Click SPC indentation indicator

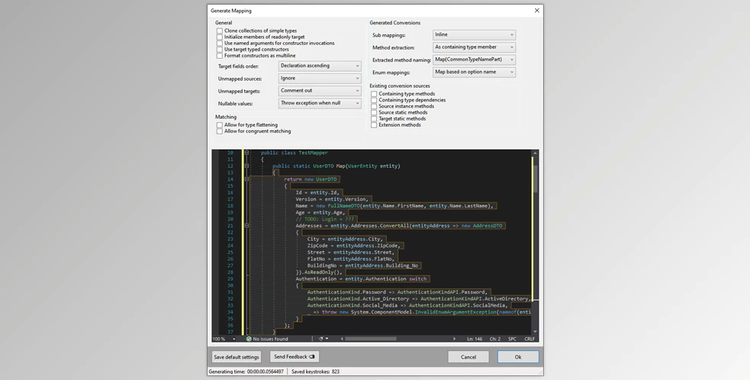(512, 339)
